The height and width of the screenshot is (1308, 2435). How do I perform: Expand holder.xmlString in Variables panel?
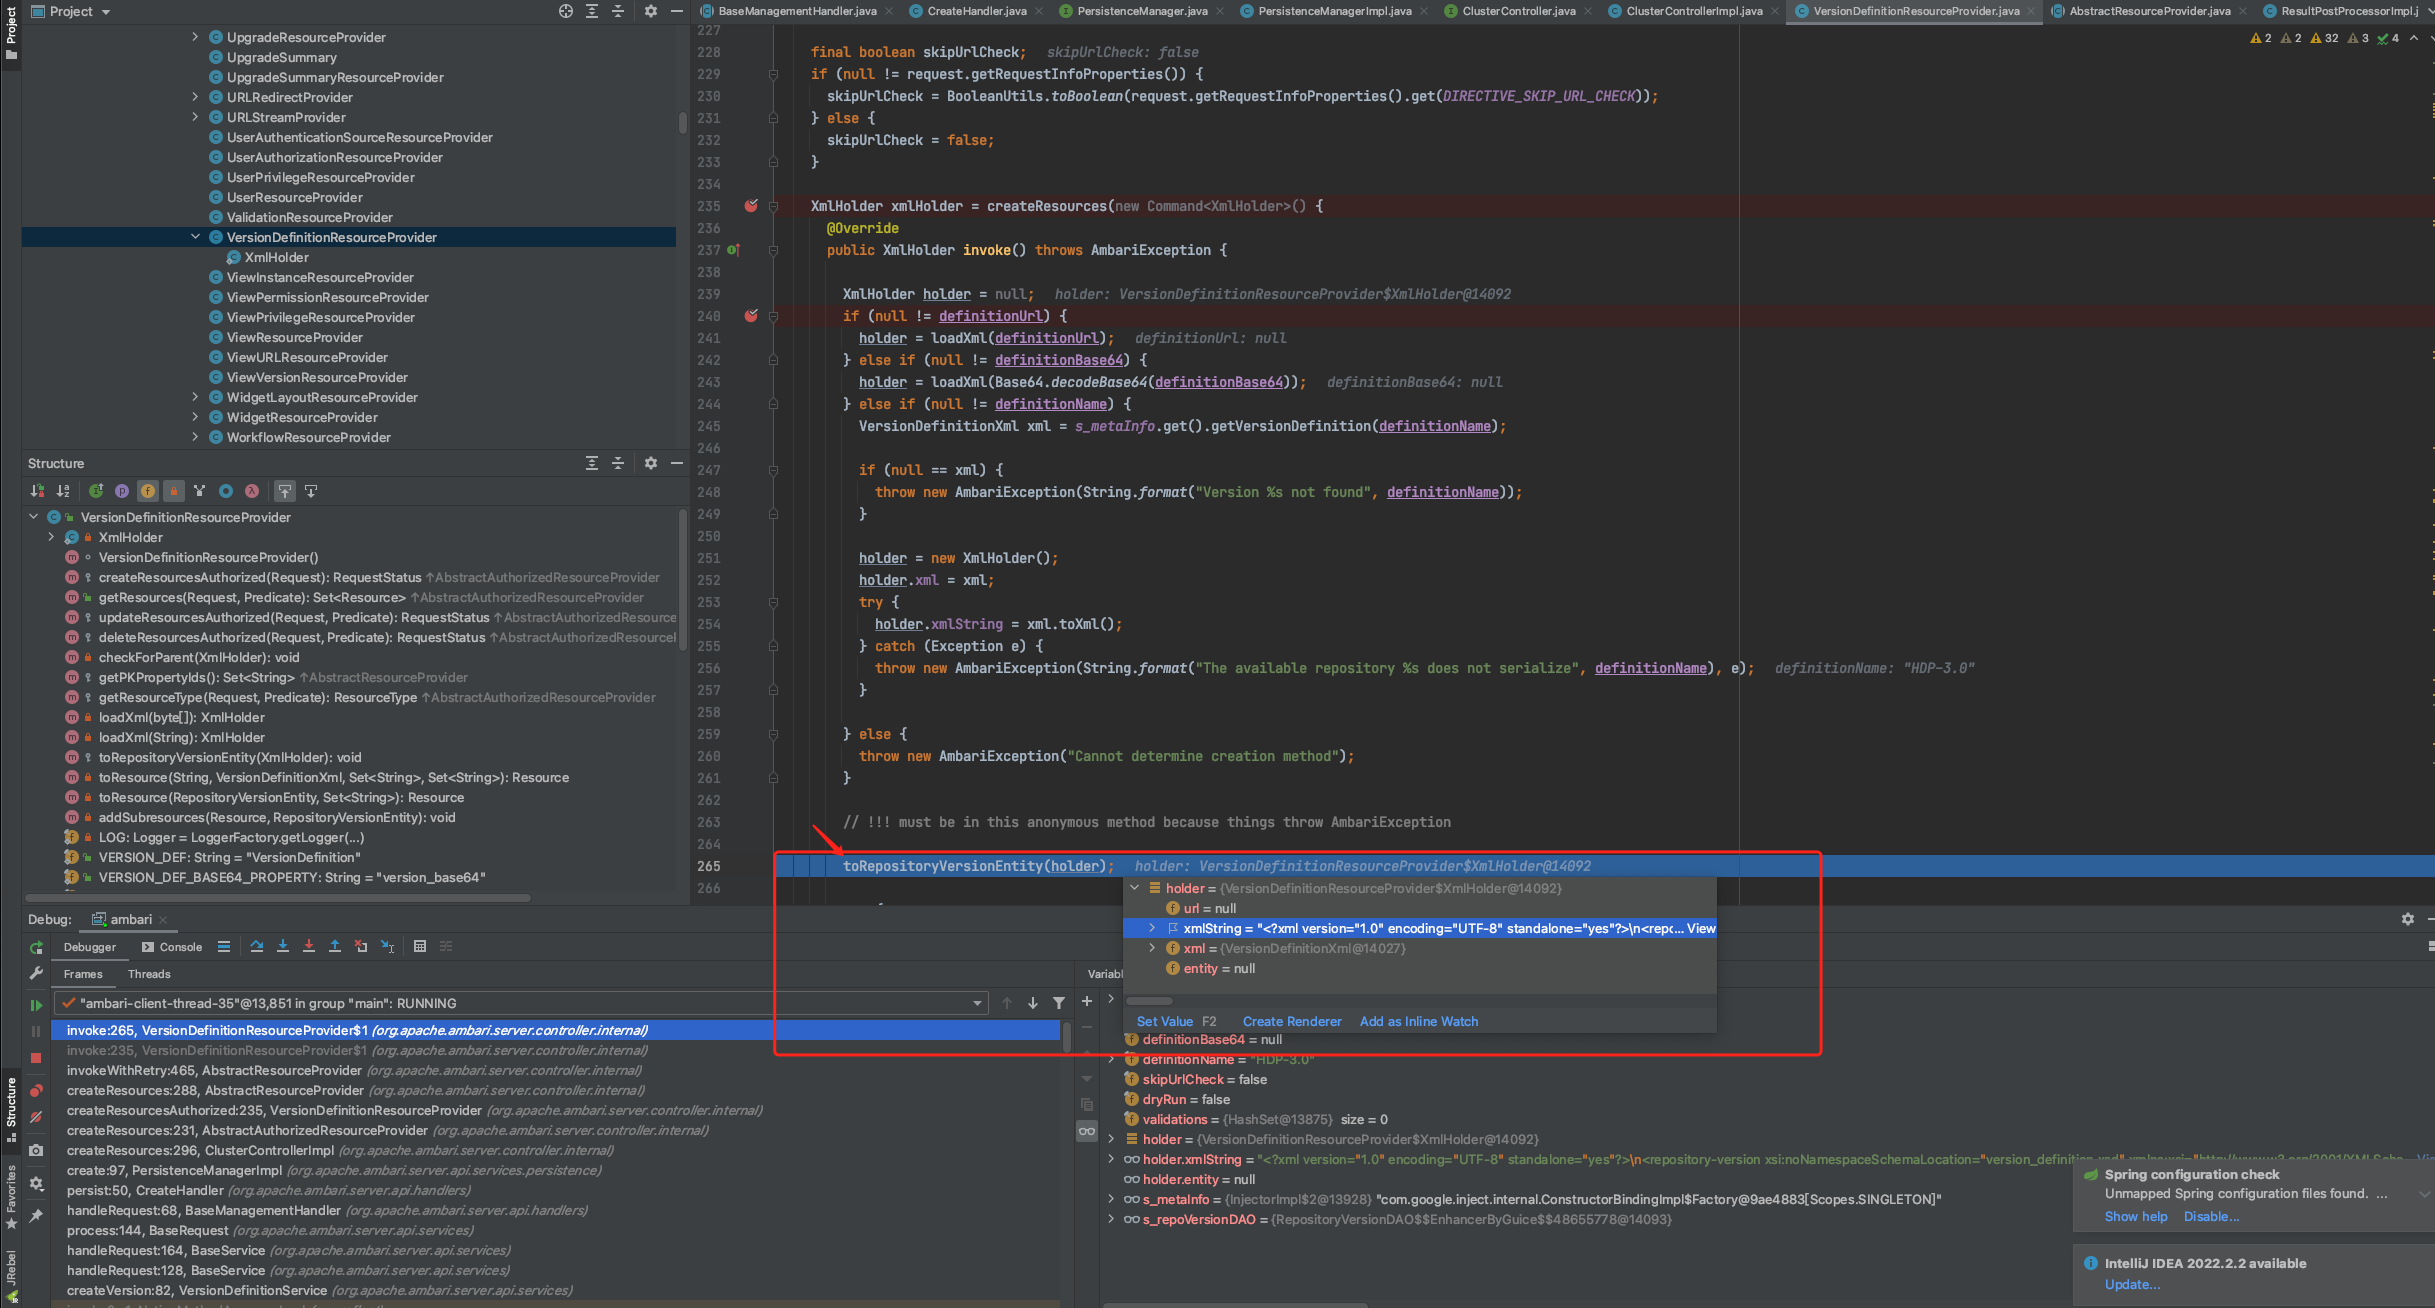pyautogui.click(x=1111, y=1159)
